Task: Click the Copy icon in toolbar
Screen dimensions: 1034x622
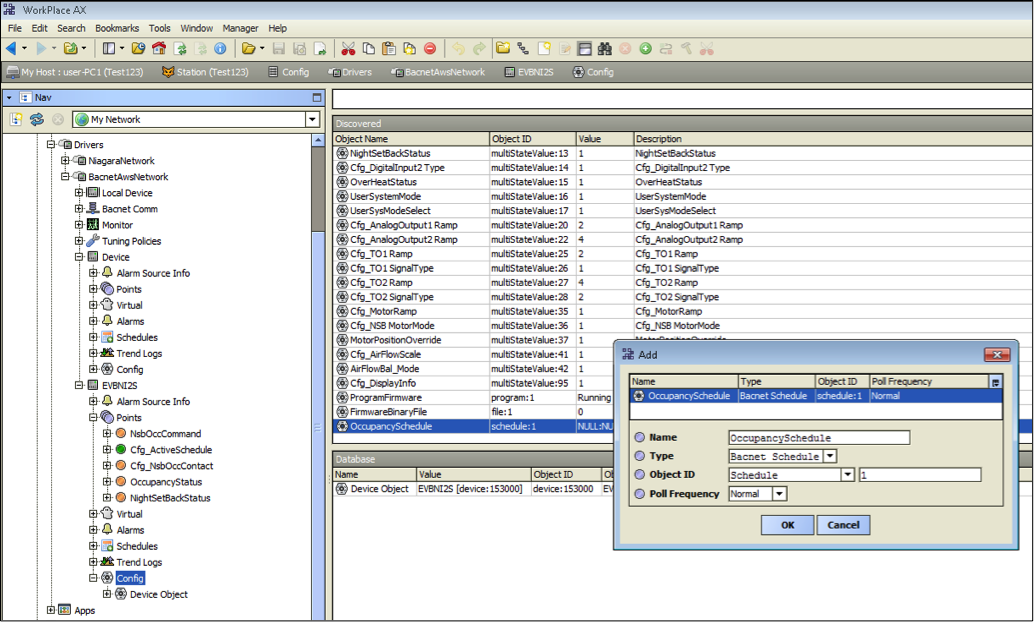Action: point(369,49)
